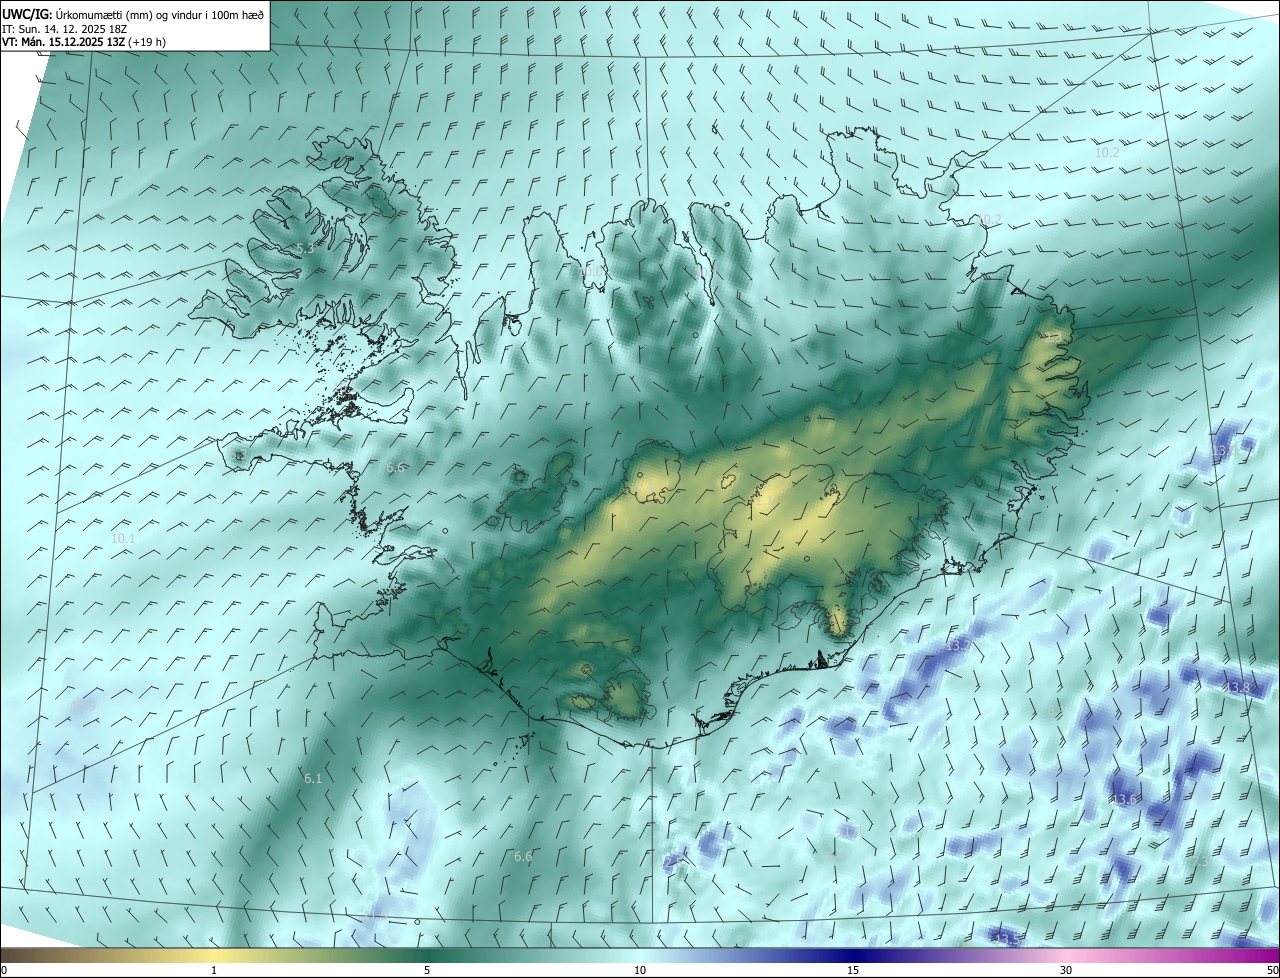Click the "15" tick label on the color scale
This screenshot has height=978, width=1280.
pyautogui.click(x=853, y=970)
